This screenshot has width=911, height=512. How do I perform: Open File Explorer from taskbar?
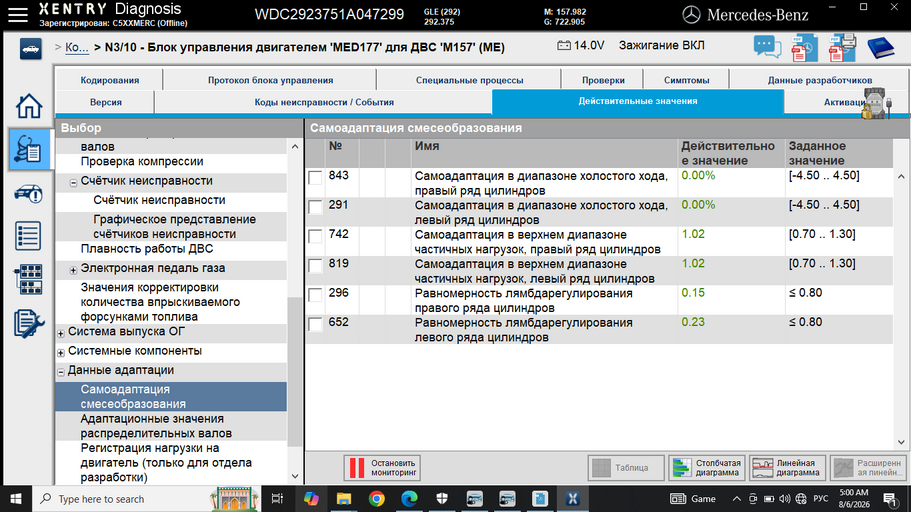coord(343,499)
